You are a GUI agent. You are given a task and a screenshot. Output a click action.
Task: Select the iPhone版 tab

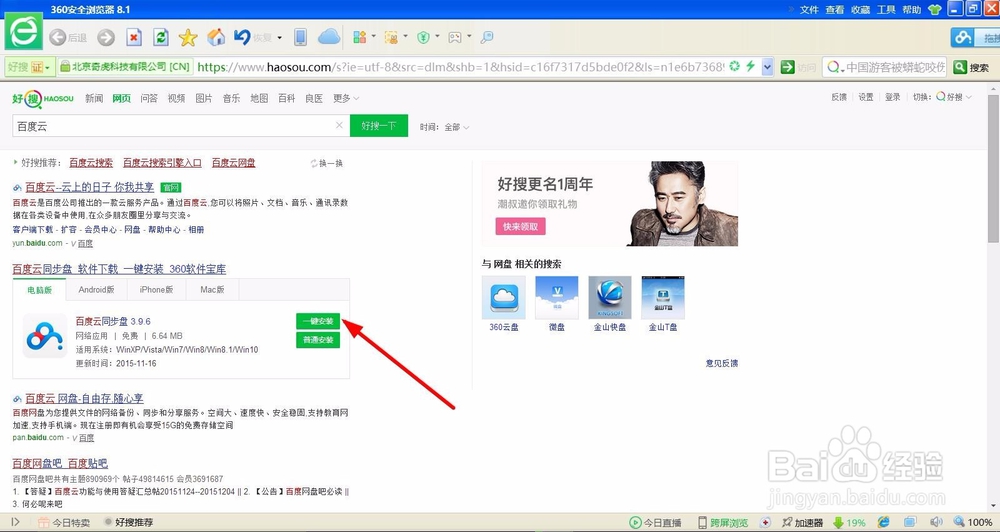(156, 290)
